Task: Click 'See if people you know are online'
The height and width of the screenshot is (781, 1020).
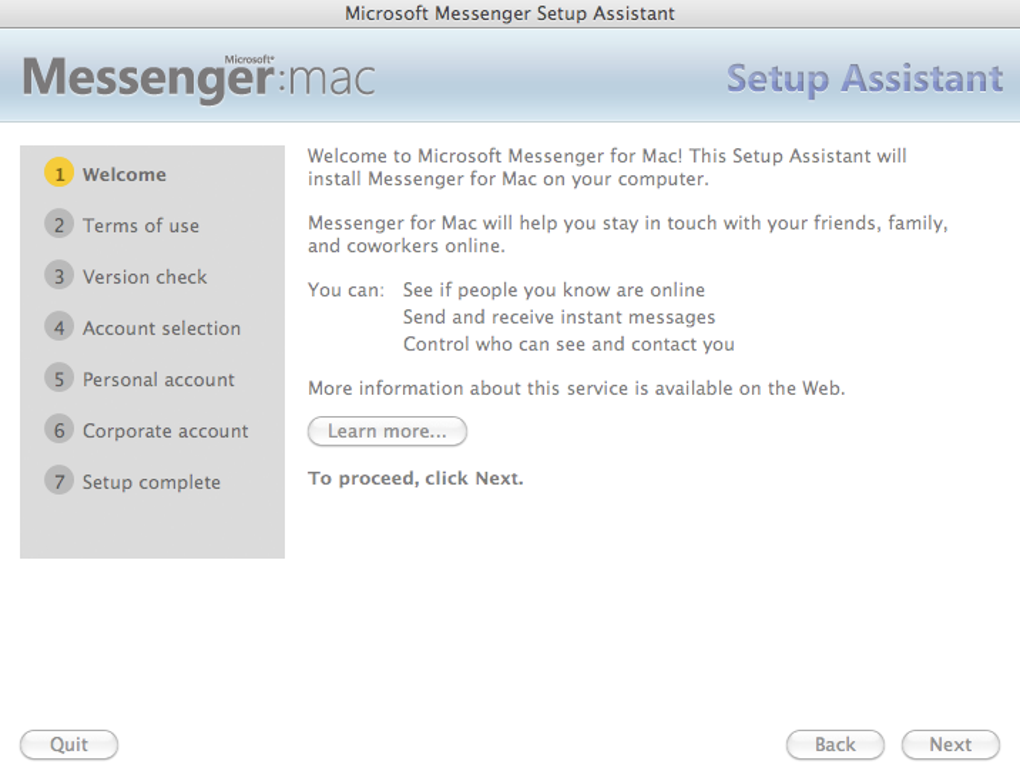Action: coord(554,290)
